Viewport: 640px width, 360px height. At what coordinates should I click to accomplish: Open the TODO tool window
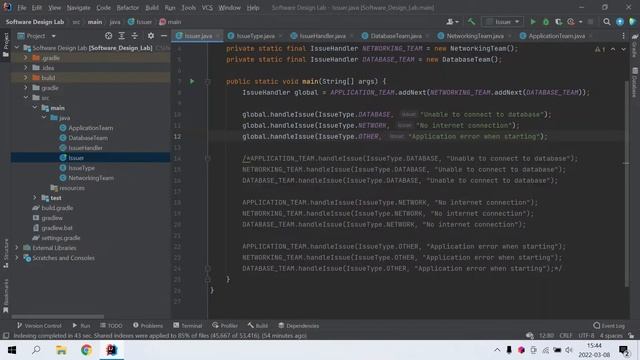coord(111,326)
